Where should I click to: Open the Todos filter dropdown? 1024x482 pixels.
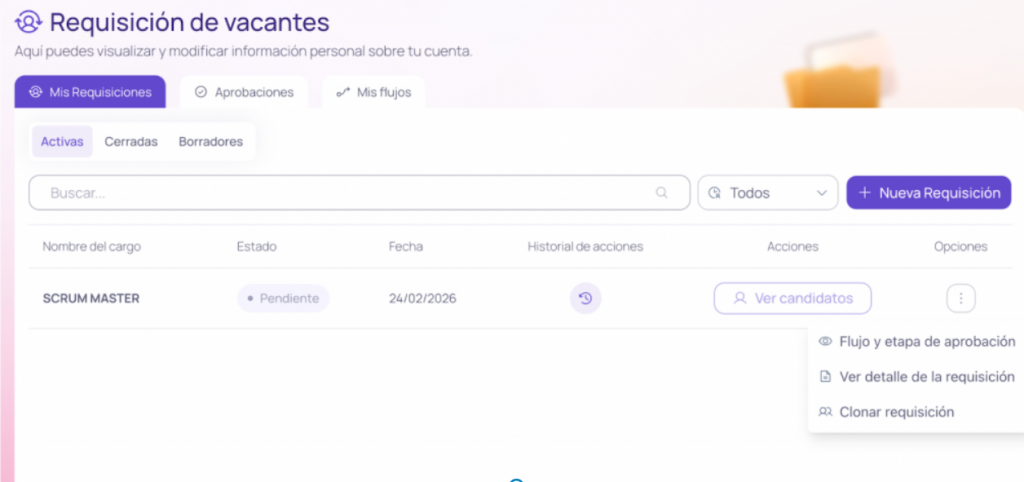tap(767, 193)
